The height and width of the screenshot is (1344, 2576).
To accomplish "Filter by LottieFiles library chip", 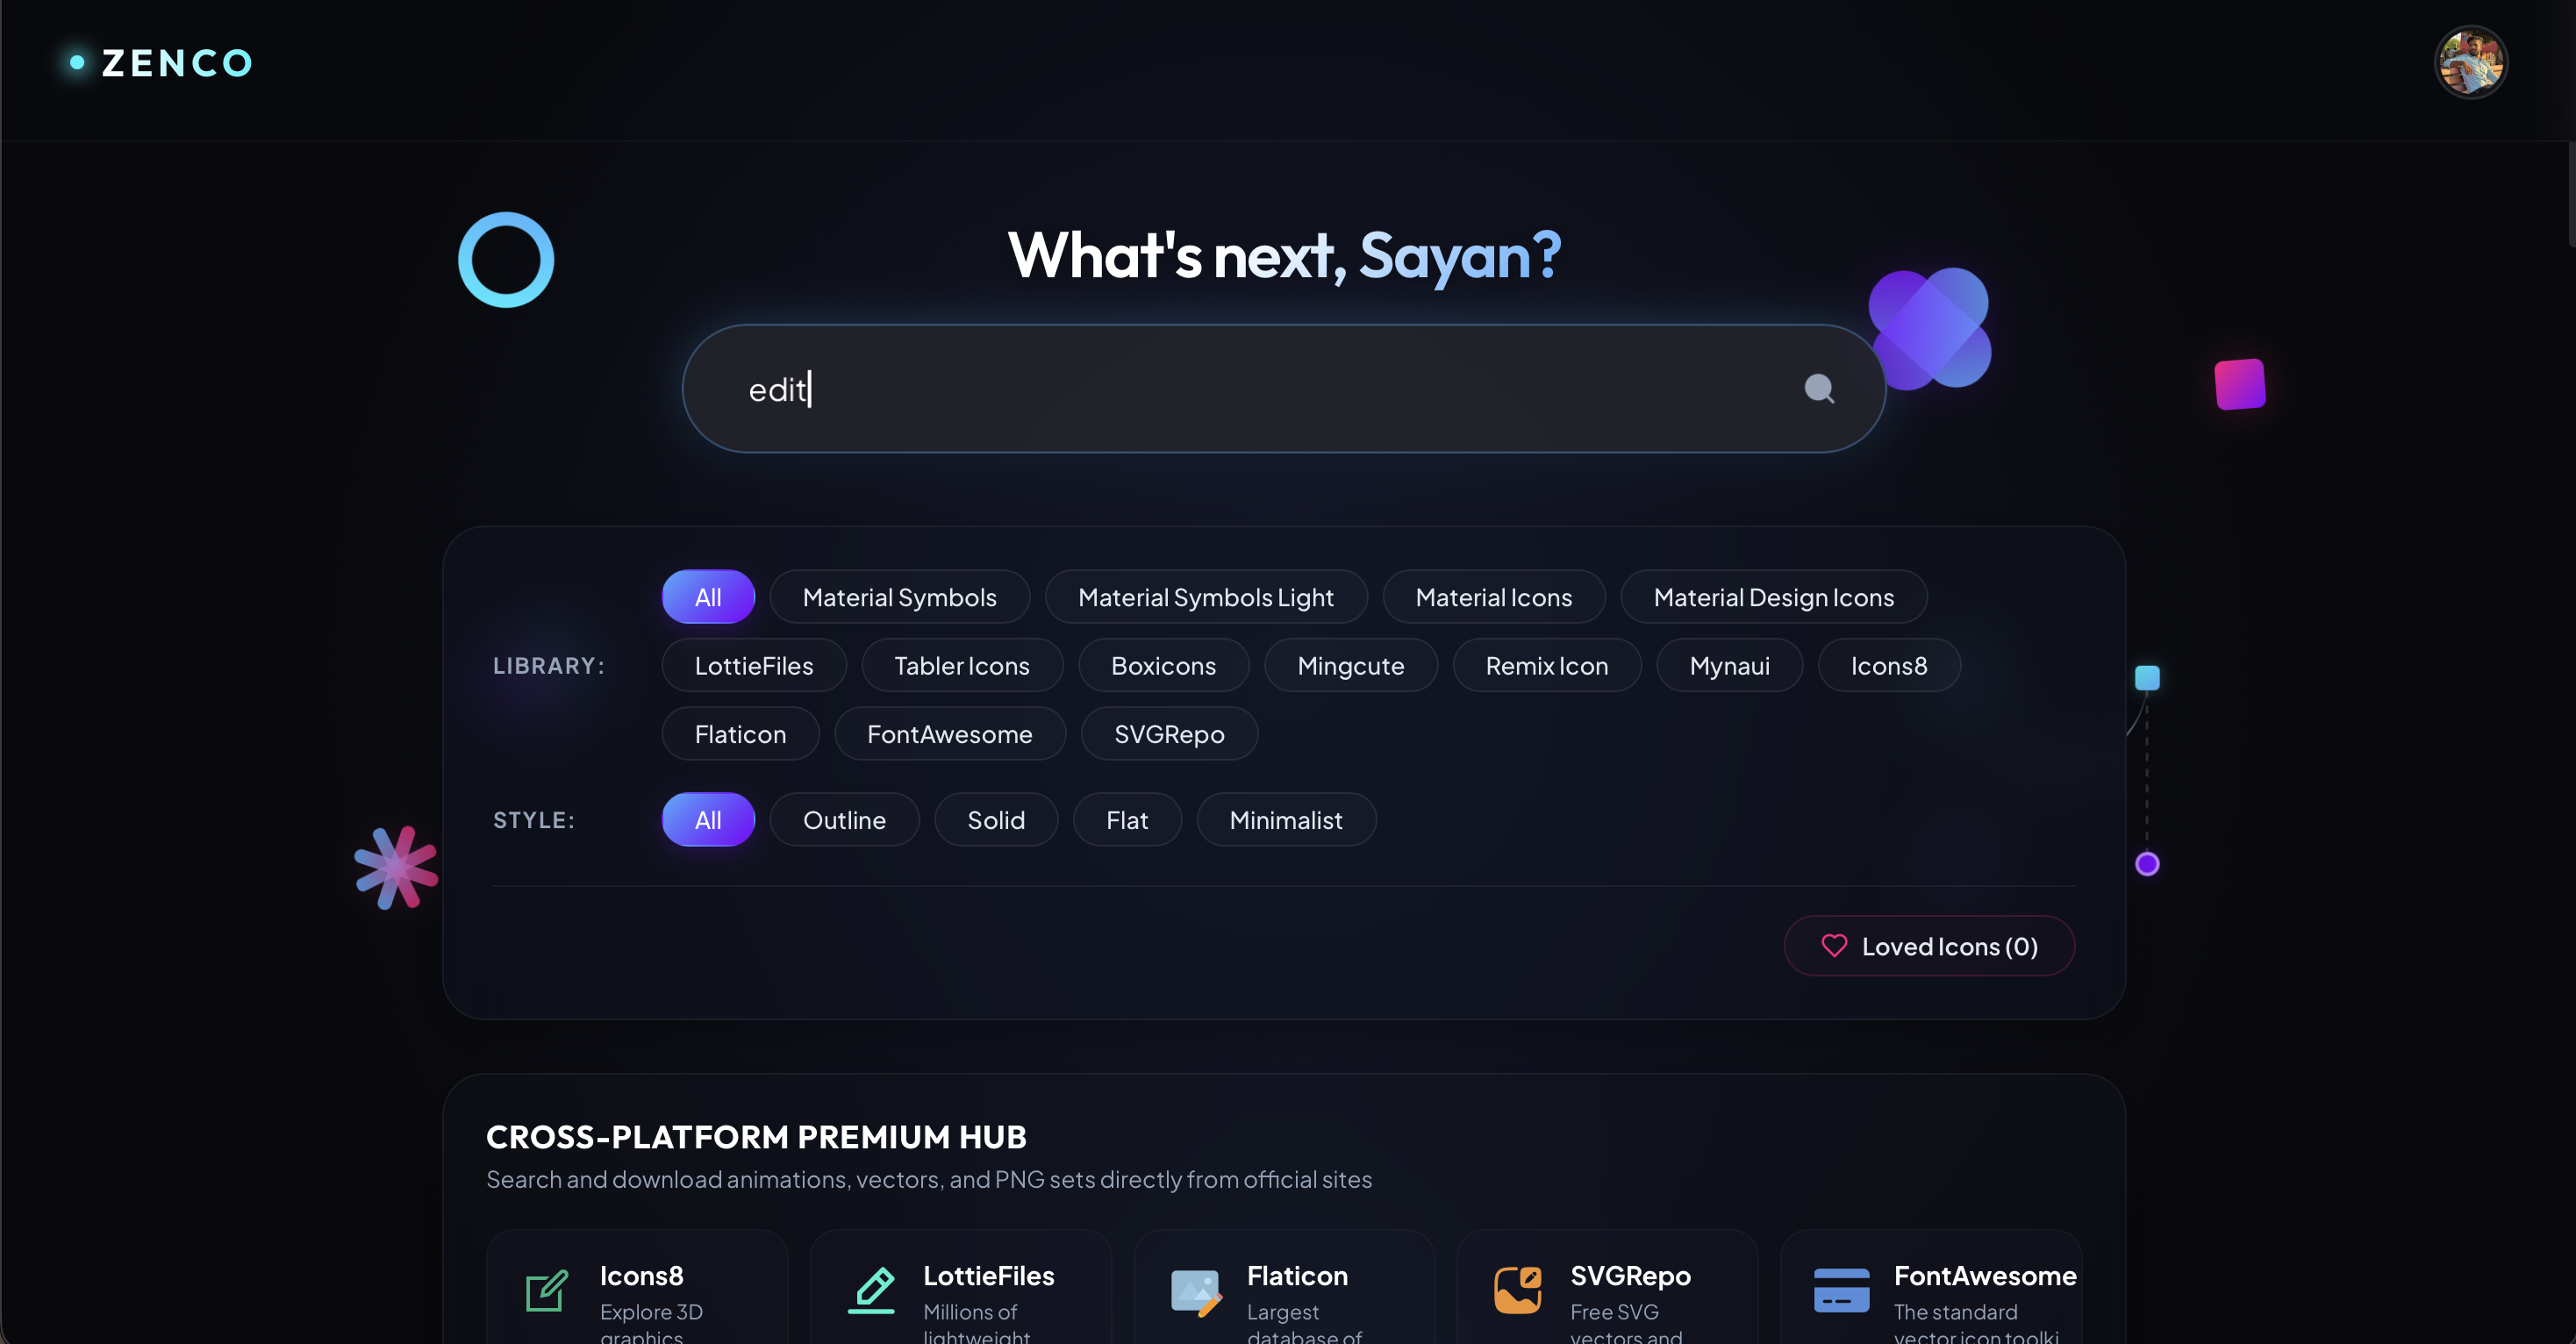I will tap(754, 665).
